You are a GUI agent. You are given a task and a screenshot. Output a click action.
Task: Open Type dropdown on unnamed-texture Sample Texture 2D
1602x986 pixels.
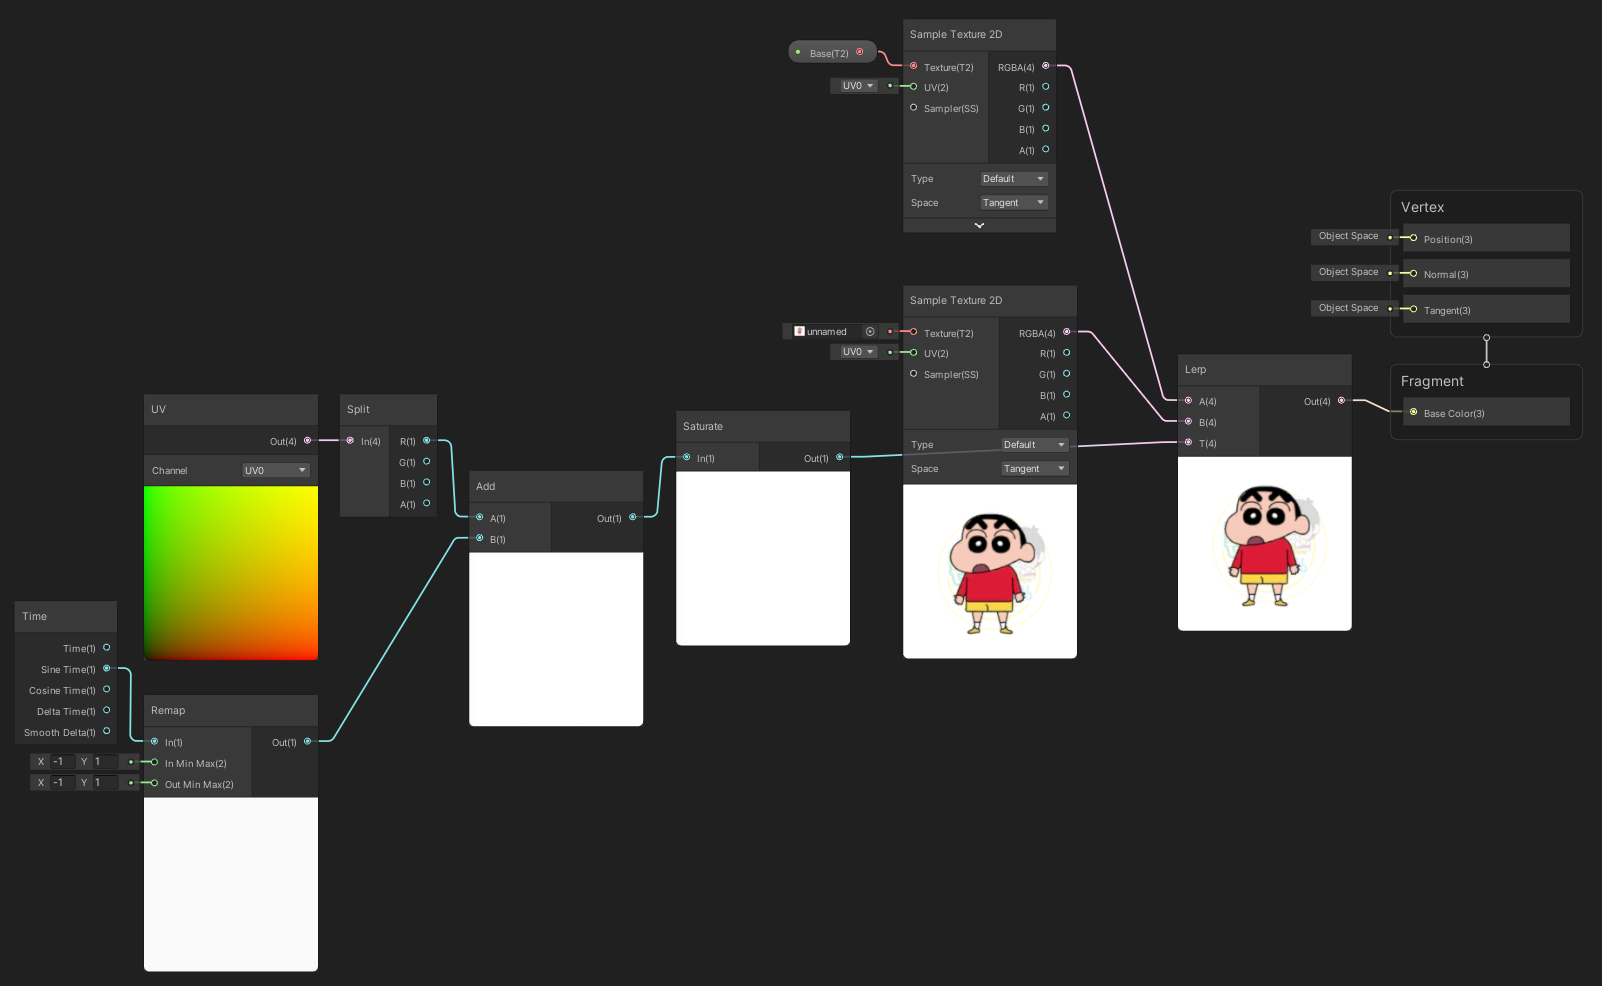click(1034, 445)
